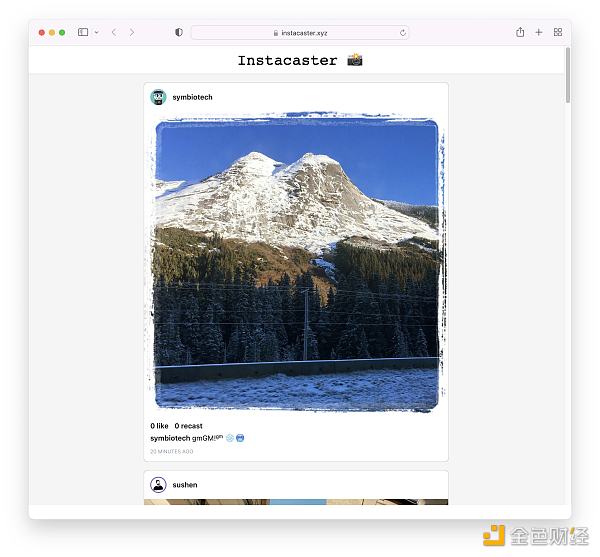Click the 0 recast count
The width and height of the screenshot is (600, 557).
tap(188, 426)
